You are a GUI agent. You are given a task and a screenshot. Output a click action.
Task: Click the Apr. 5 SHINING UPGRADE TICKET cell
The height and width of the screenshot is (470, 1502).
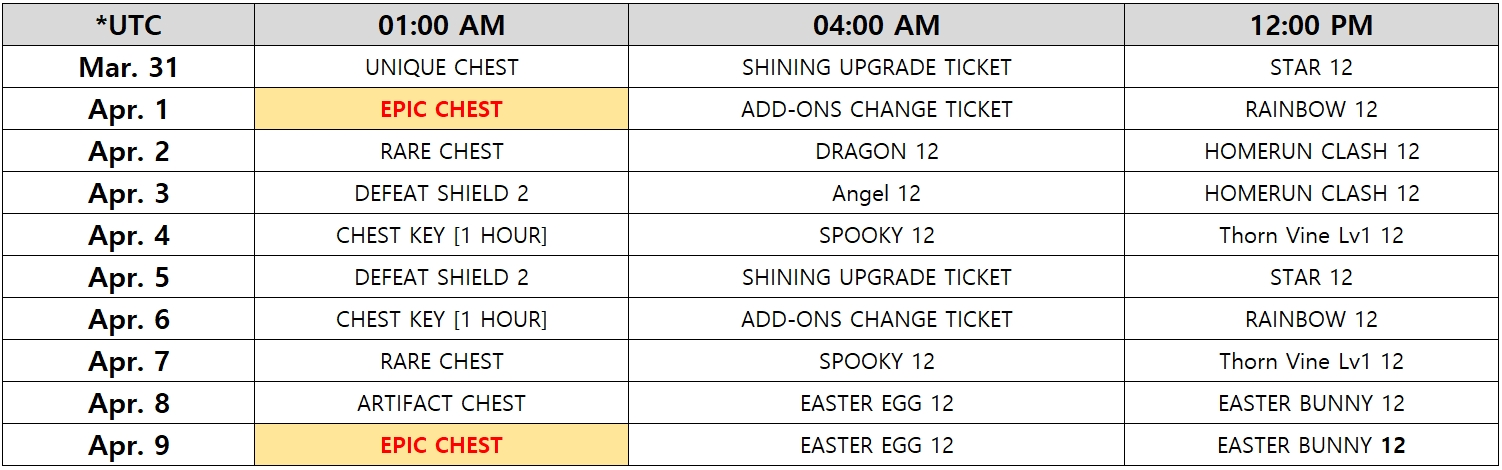click(876, 277)
